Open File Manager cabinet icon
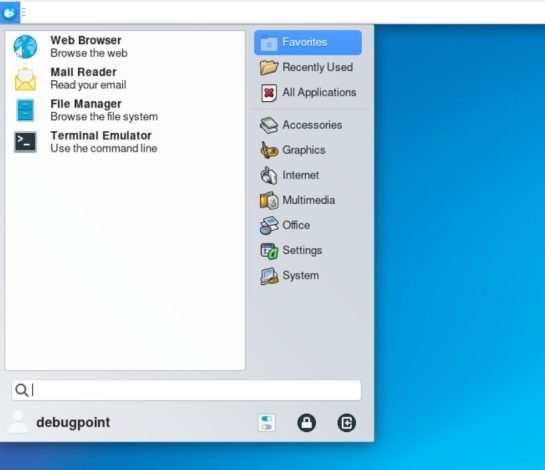Image resolution: width=545 pixels, height=470 pixels. click(x=25, y=110)
